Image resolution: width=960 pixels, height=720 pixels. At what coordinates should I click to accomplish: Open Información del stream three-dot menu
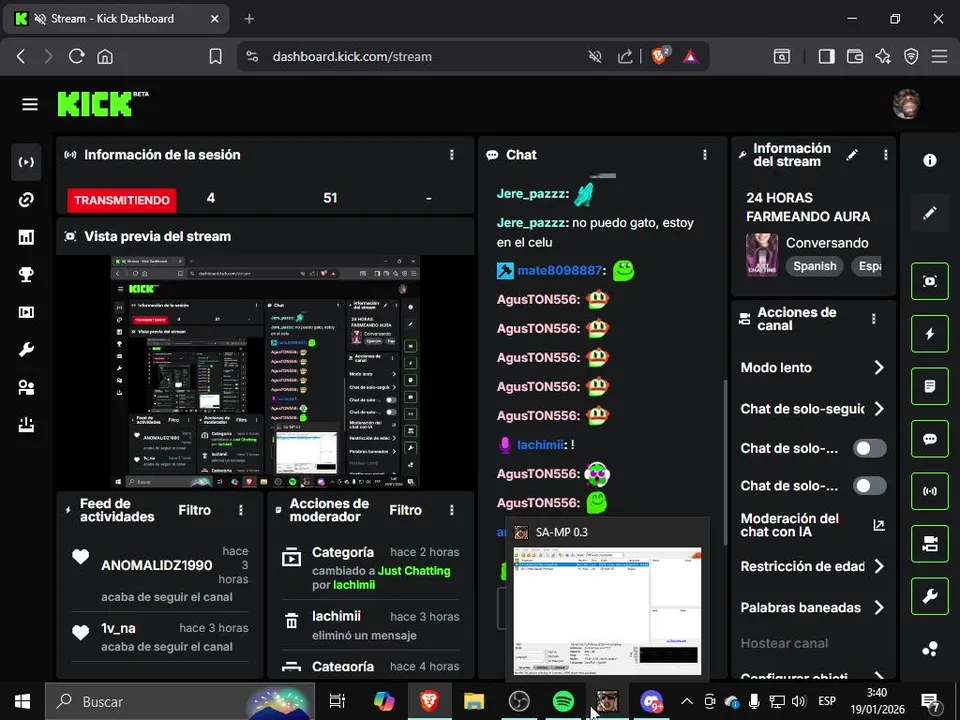[x=885, y=155]
